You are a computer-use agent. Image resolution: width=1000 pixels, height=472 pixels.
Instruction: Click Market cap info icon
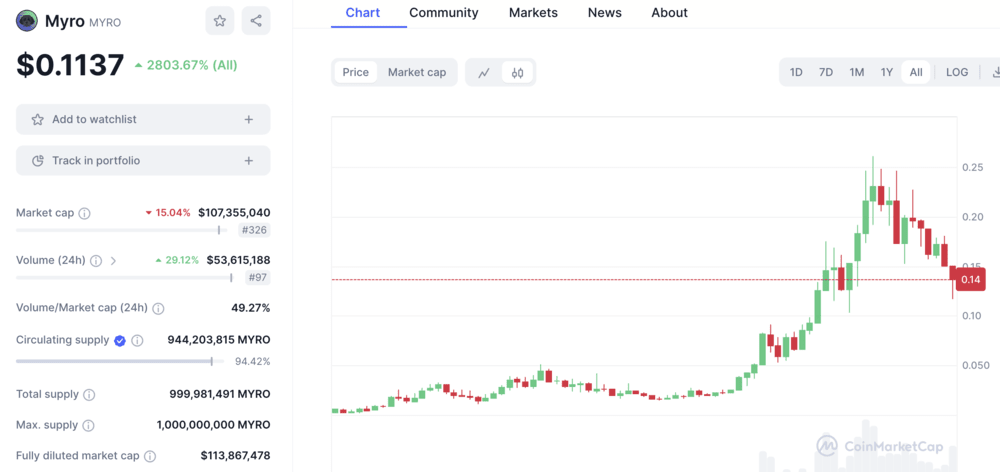[85, 213]
